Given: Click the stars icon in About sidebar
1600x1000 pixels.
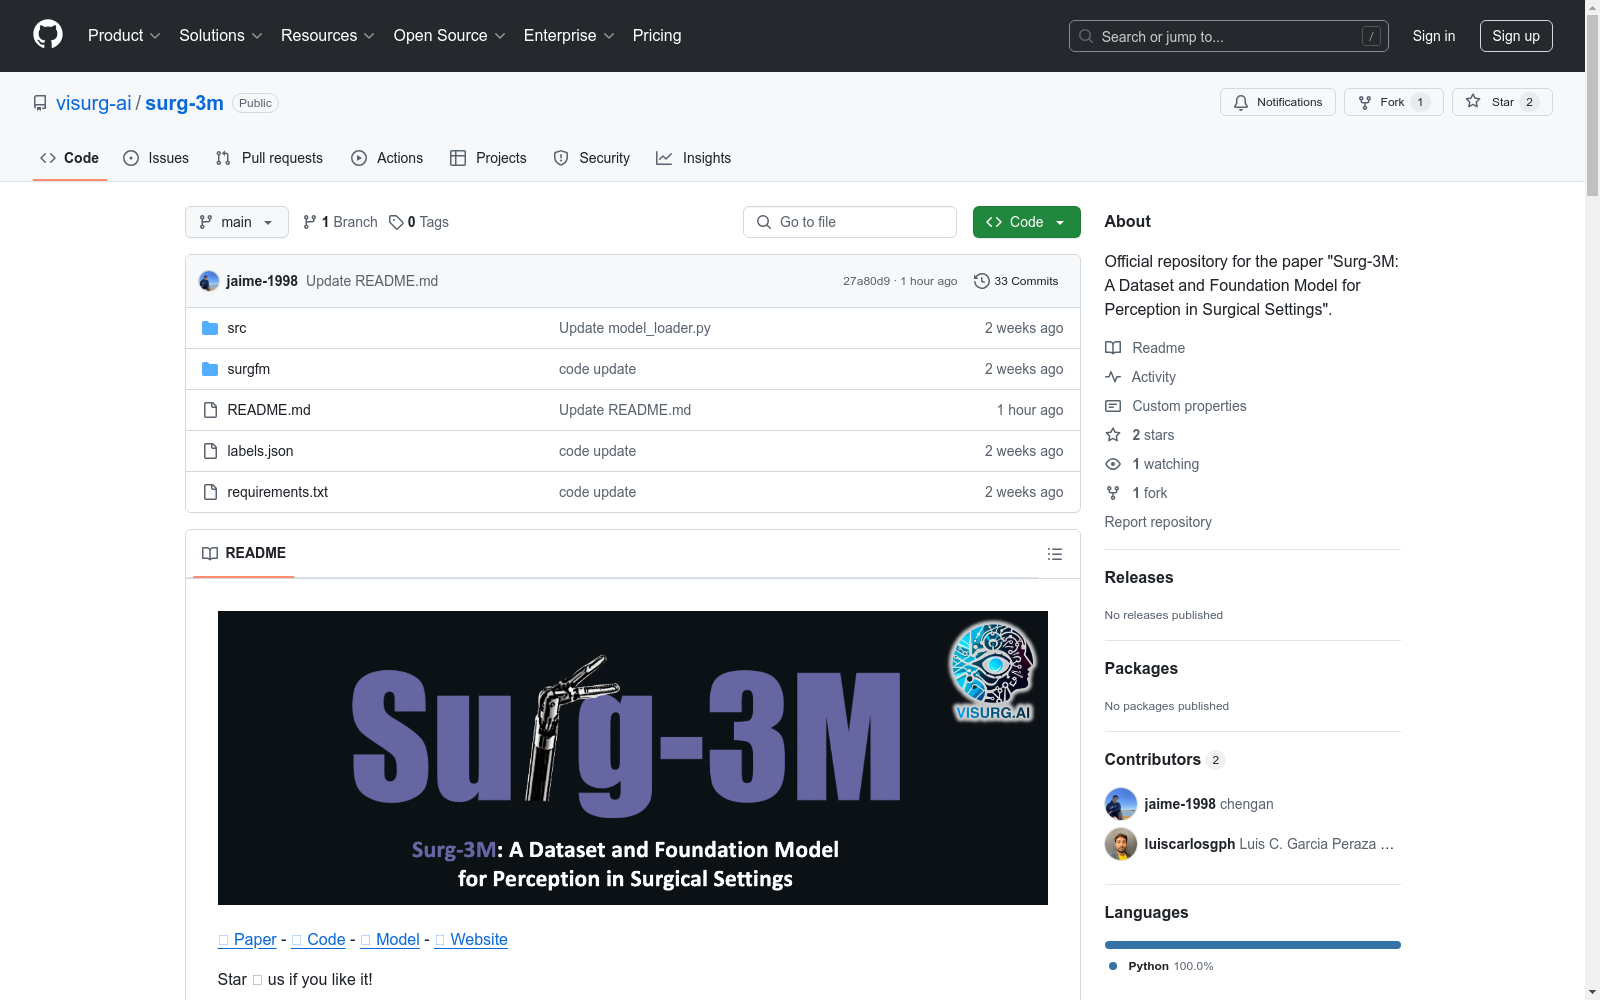Looking at the screenshot, I should 1113,435.
